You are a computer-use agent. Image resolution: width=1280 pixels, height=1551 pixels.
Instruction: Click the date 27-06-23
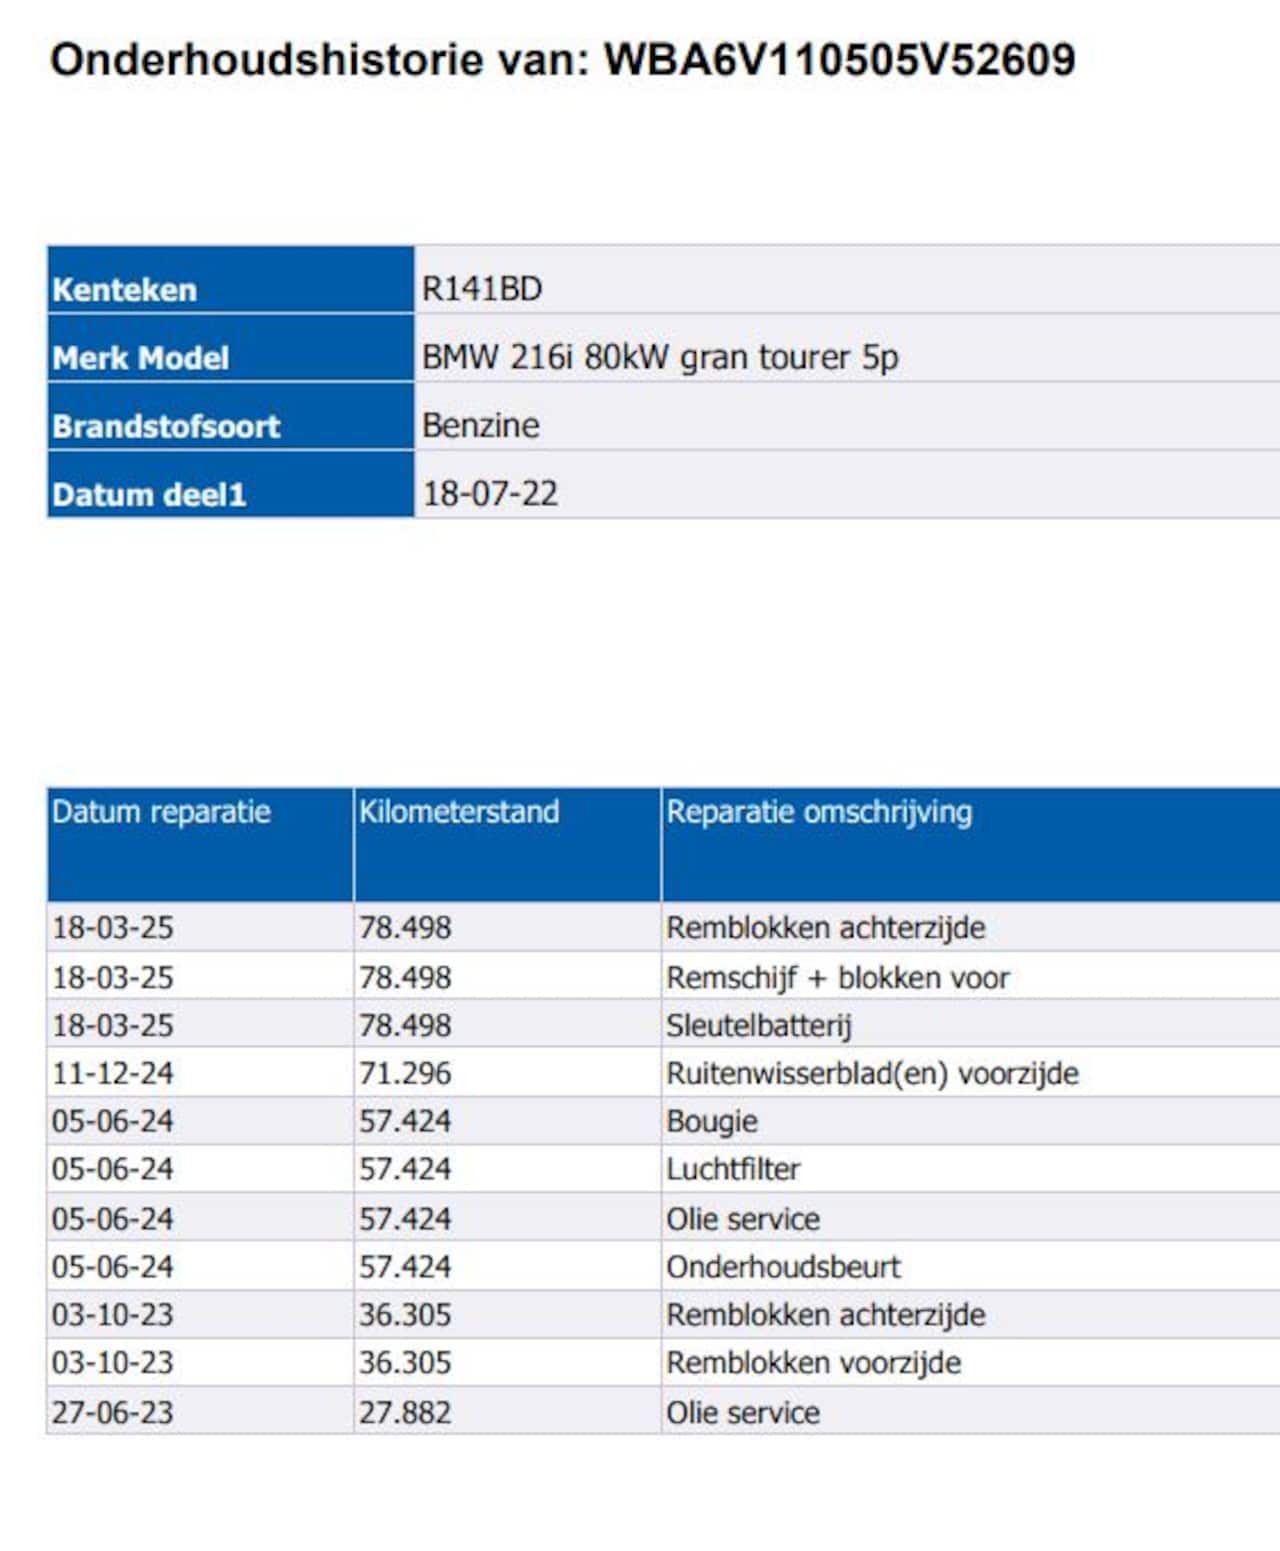click(112, 1413)
